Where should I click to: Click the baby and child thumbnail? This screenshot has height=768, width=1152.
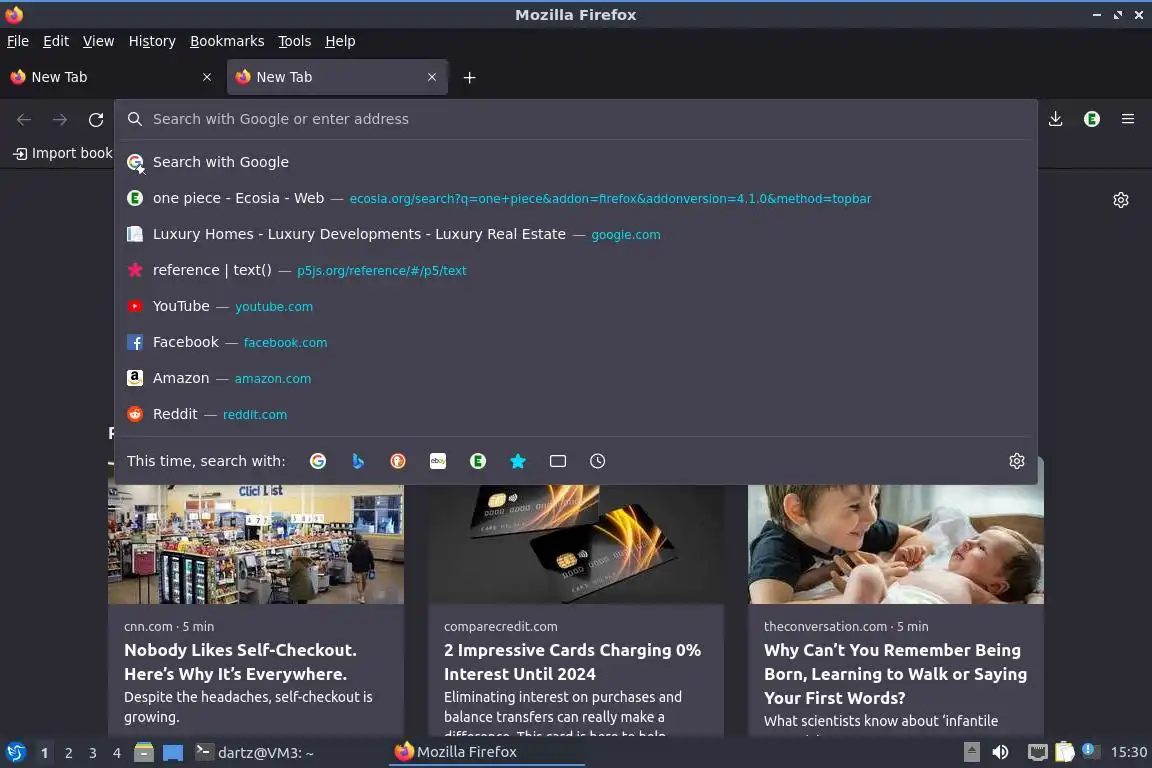(896, 544)
